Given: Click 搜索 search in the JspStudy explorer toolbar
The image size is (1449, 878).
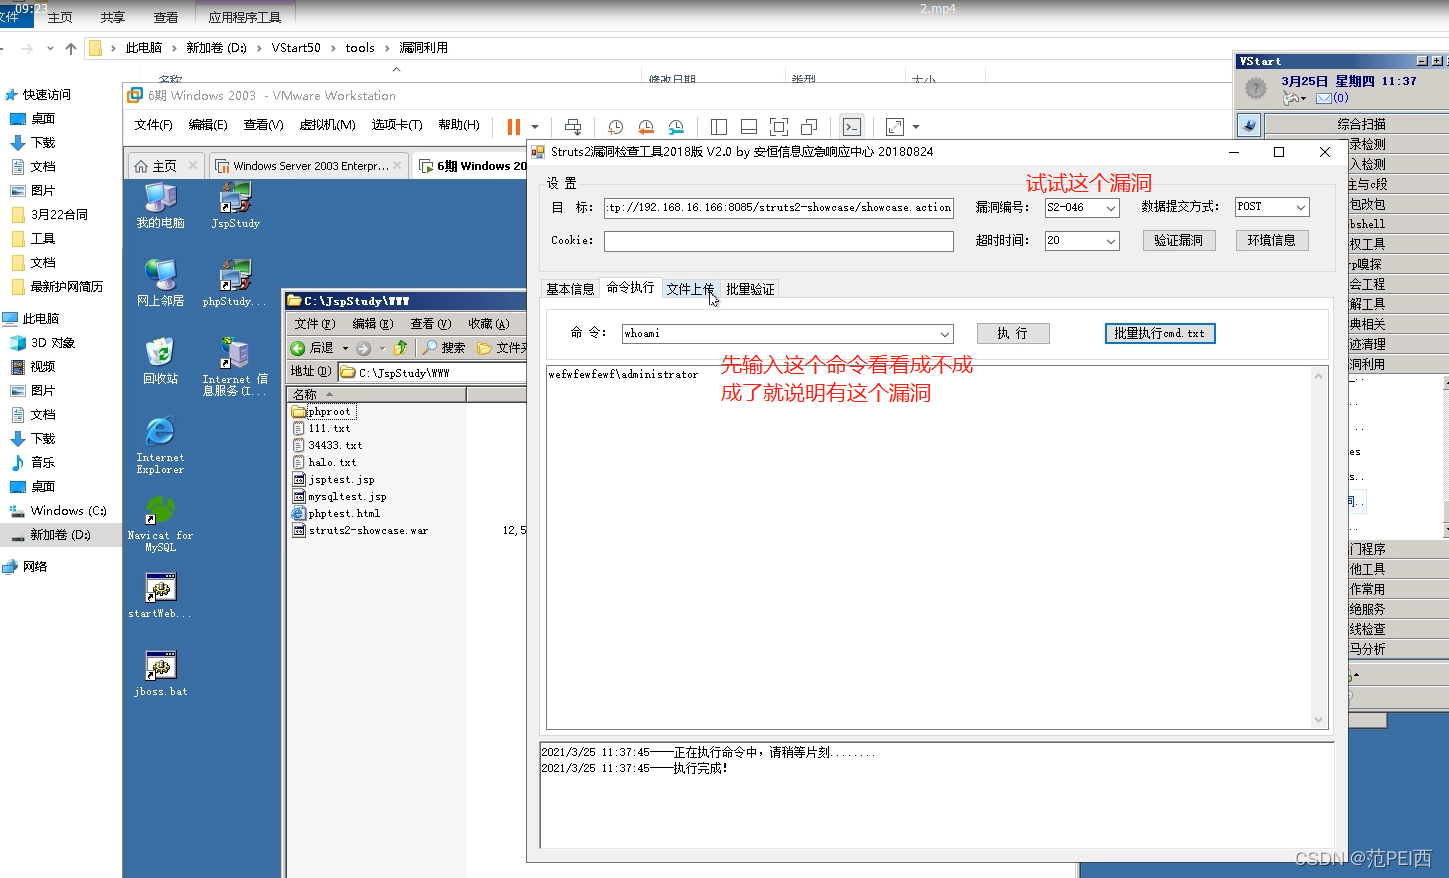Looking at the screenshot, I should pyautogui.click(x=443, y=348).
